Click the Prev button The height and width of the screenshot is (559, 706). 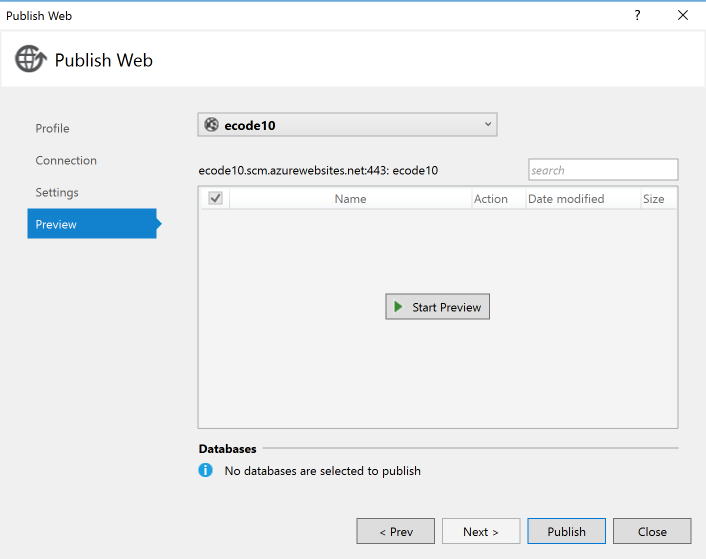click(396, 531)
